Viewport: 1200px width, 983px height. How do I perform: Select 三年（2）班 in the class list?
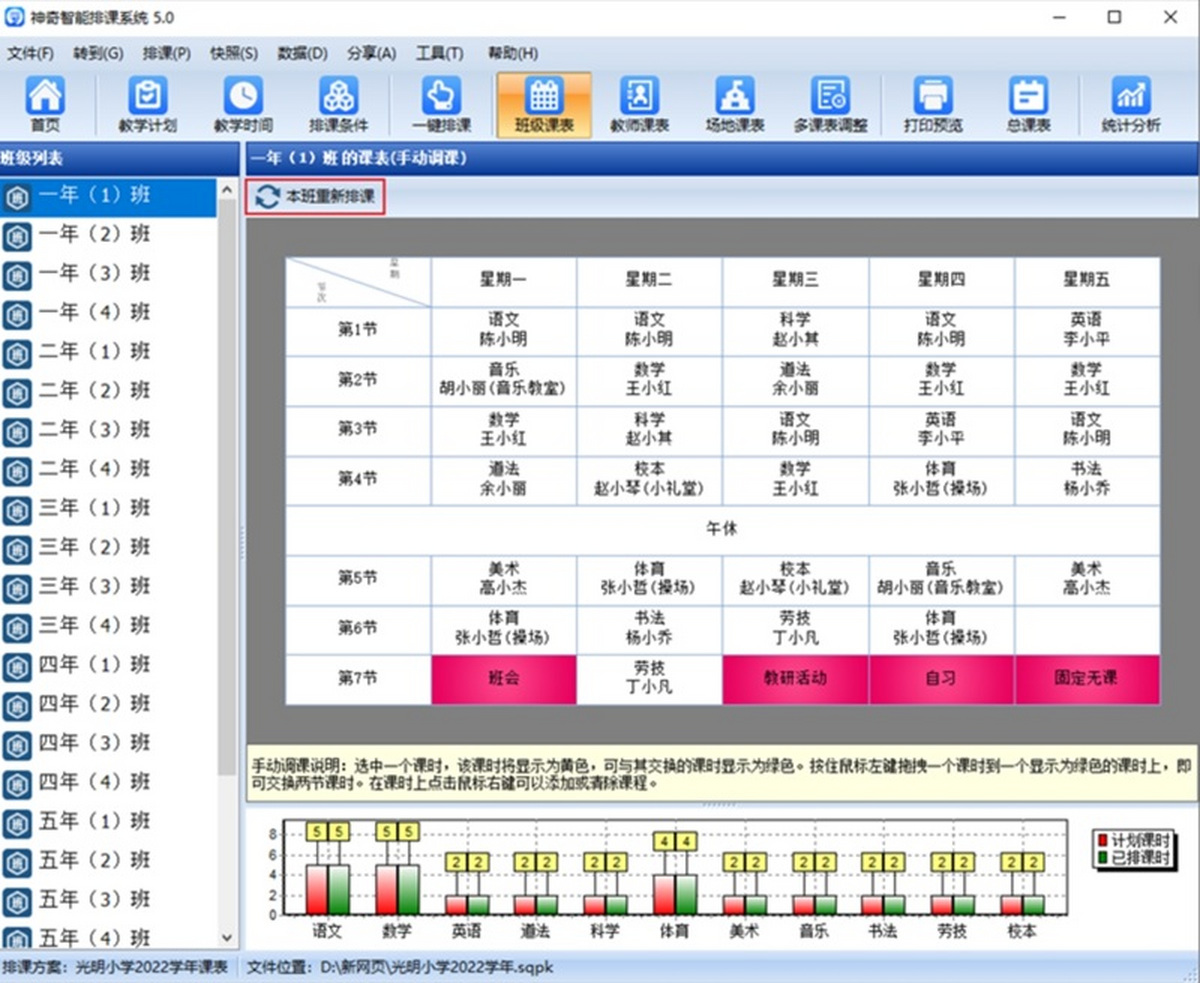click(108, 549)
